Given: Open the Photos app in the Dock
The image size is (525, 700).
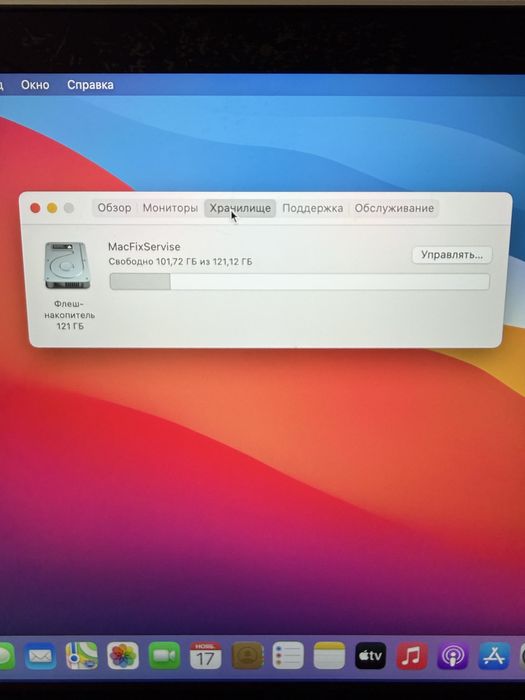Looking at the screenshot, I should point(123,656).
